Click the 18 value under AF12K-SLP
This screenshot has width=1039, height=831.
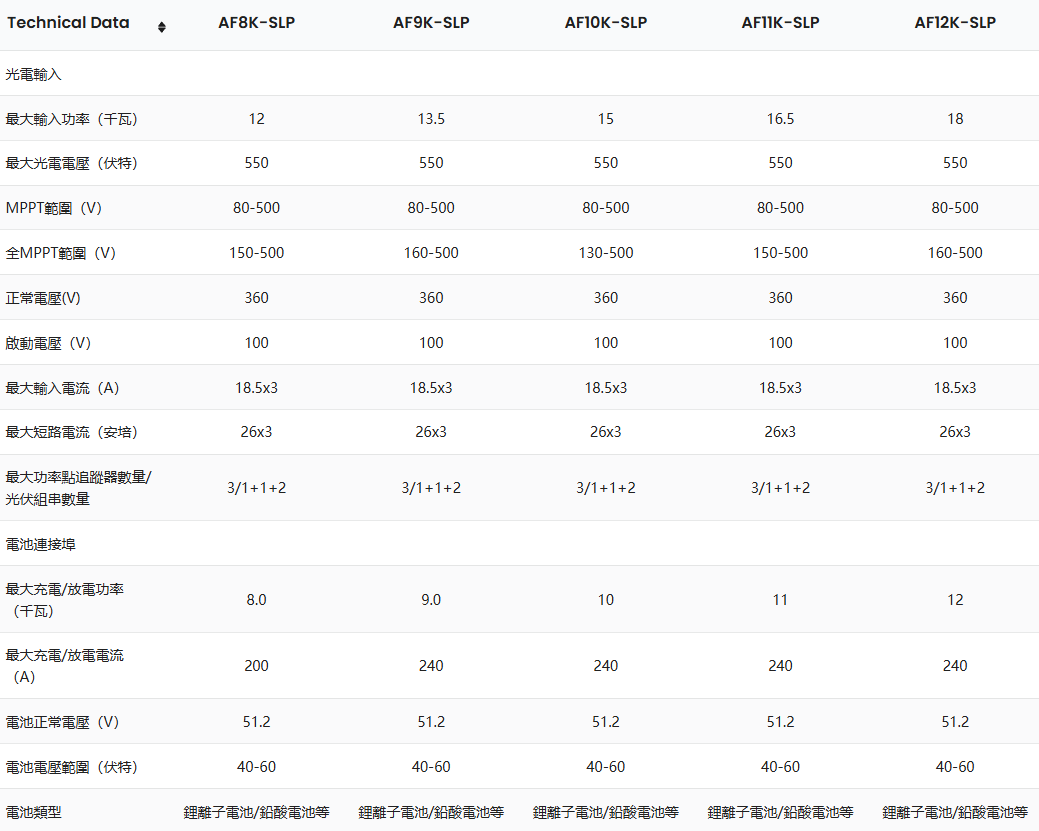(x=955, y=119)
